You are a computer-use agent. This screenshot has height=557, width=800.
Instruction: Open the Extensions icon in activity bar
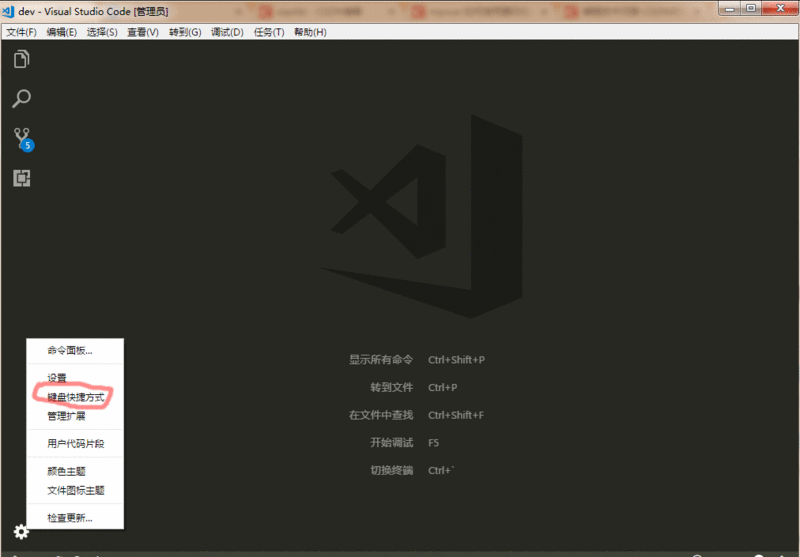pyautogui.click(x=21, y=178)
